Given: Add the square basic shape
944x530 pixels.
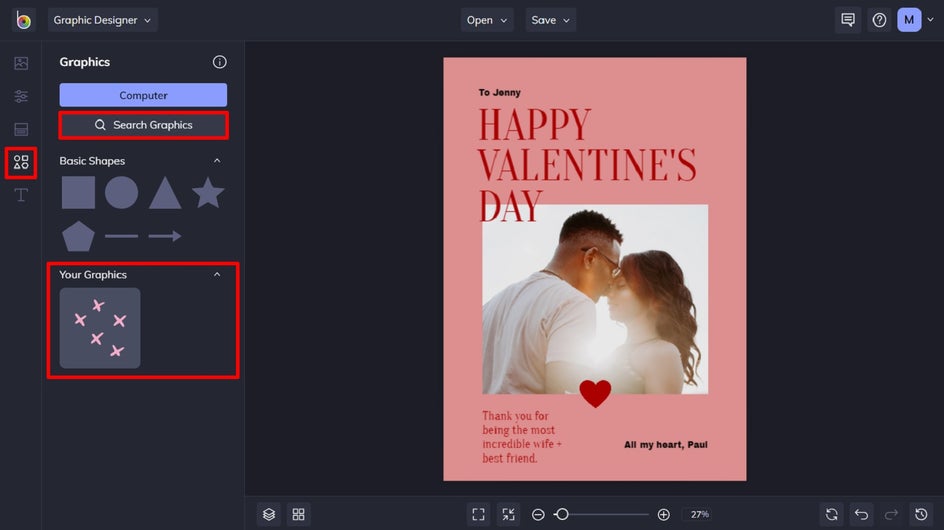Looking at the screenshot, I should click(x=78, y=193).
